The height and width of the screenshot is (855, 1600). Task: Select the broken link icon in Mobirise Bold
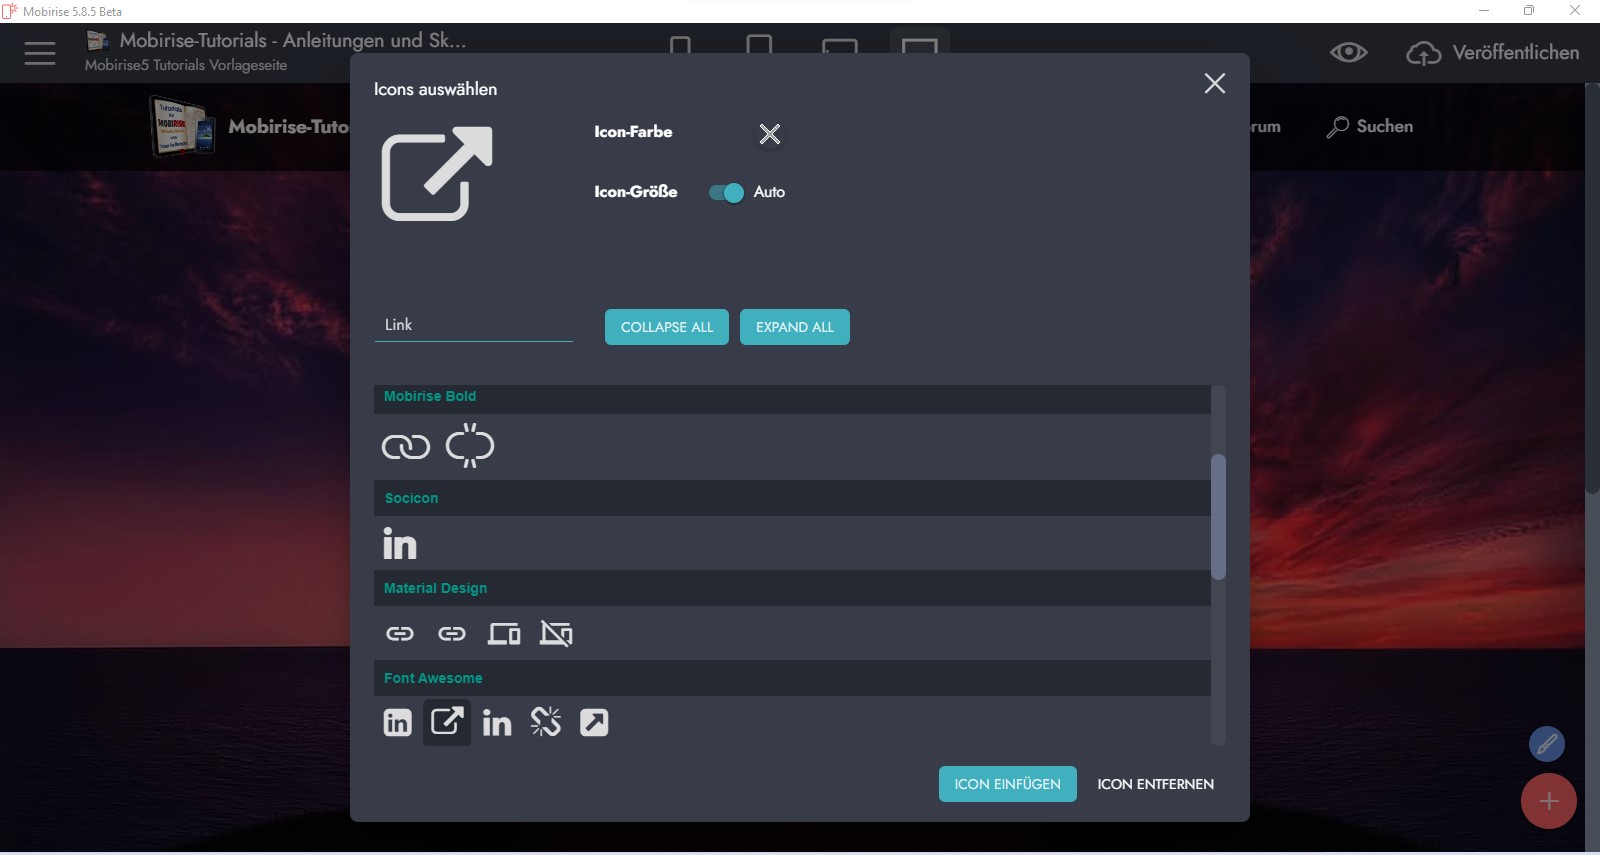tap(470, 446)
